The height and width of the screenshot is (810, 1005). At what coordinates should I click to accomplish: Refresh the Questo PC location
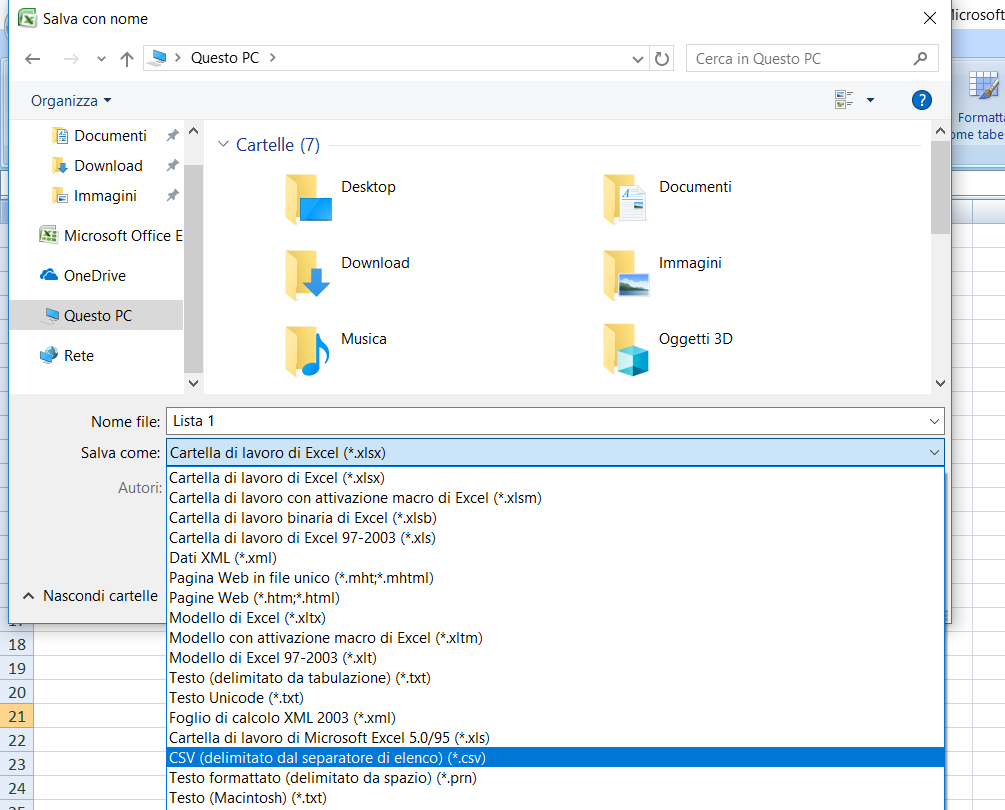point(661,59)
